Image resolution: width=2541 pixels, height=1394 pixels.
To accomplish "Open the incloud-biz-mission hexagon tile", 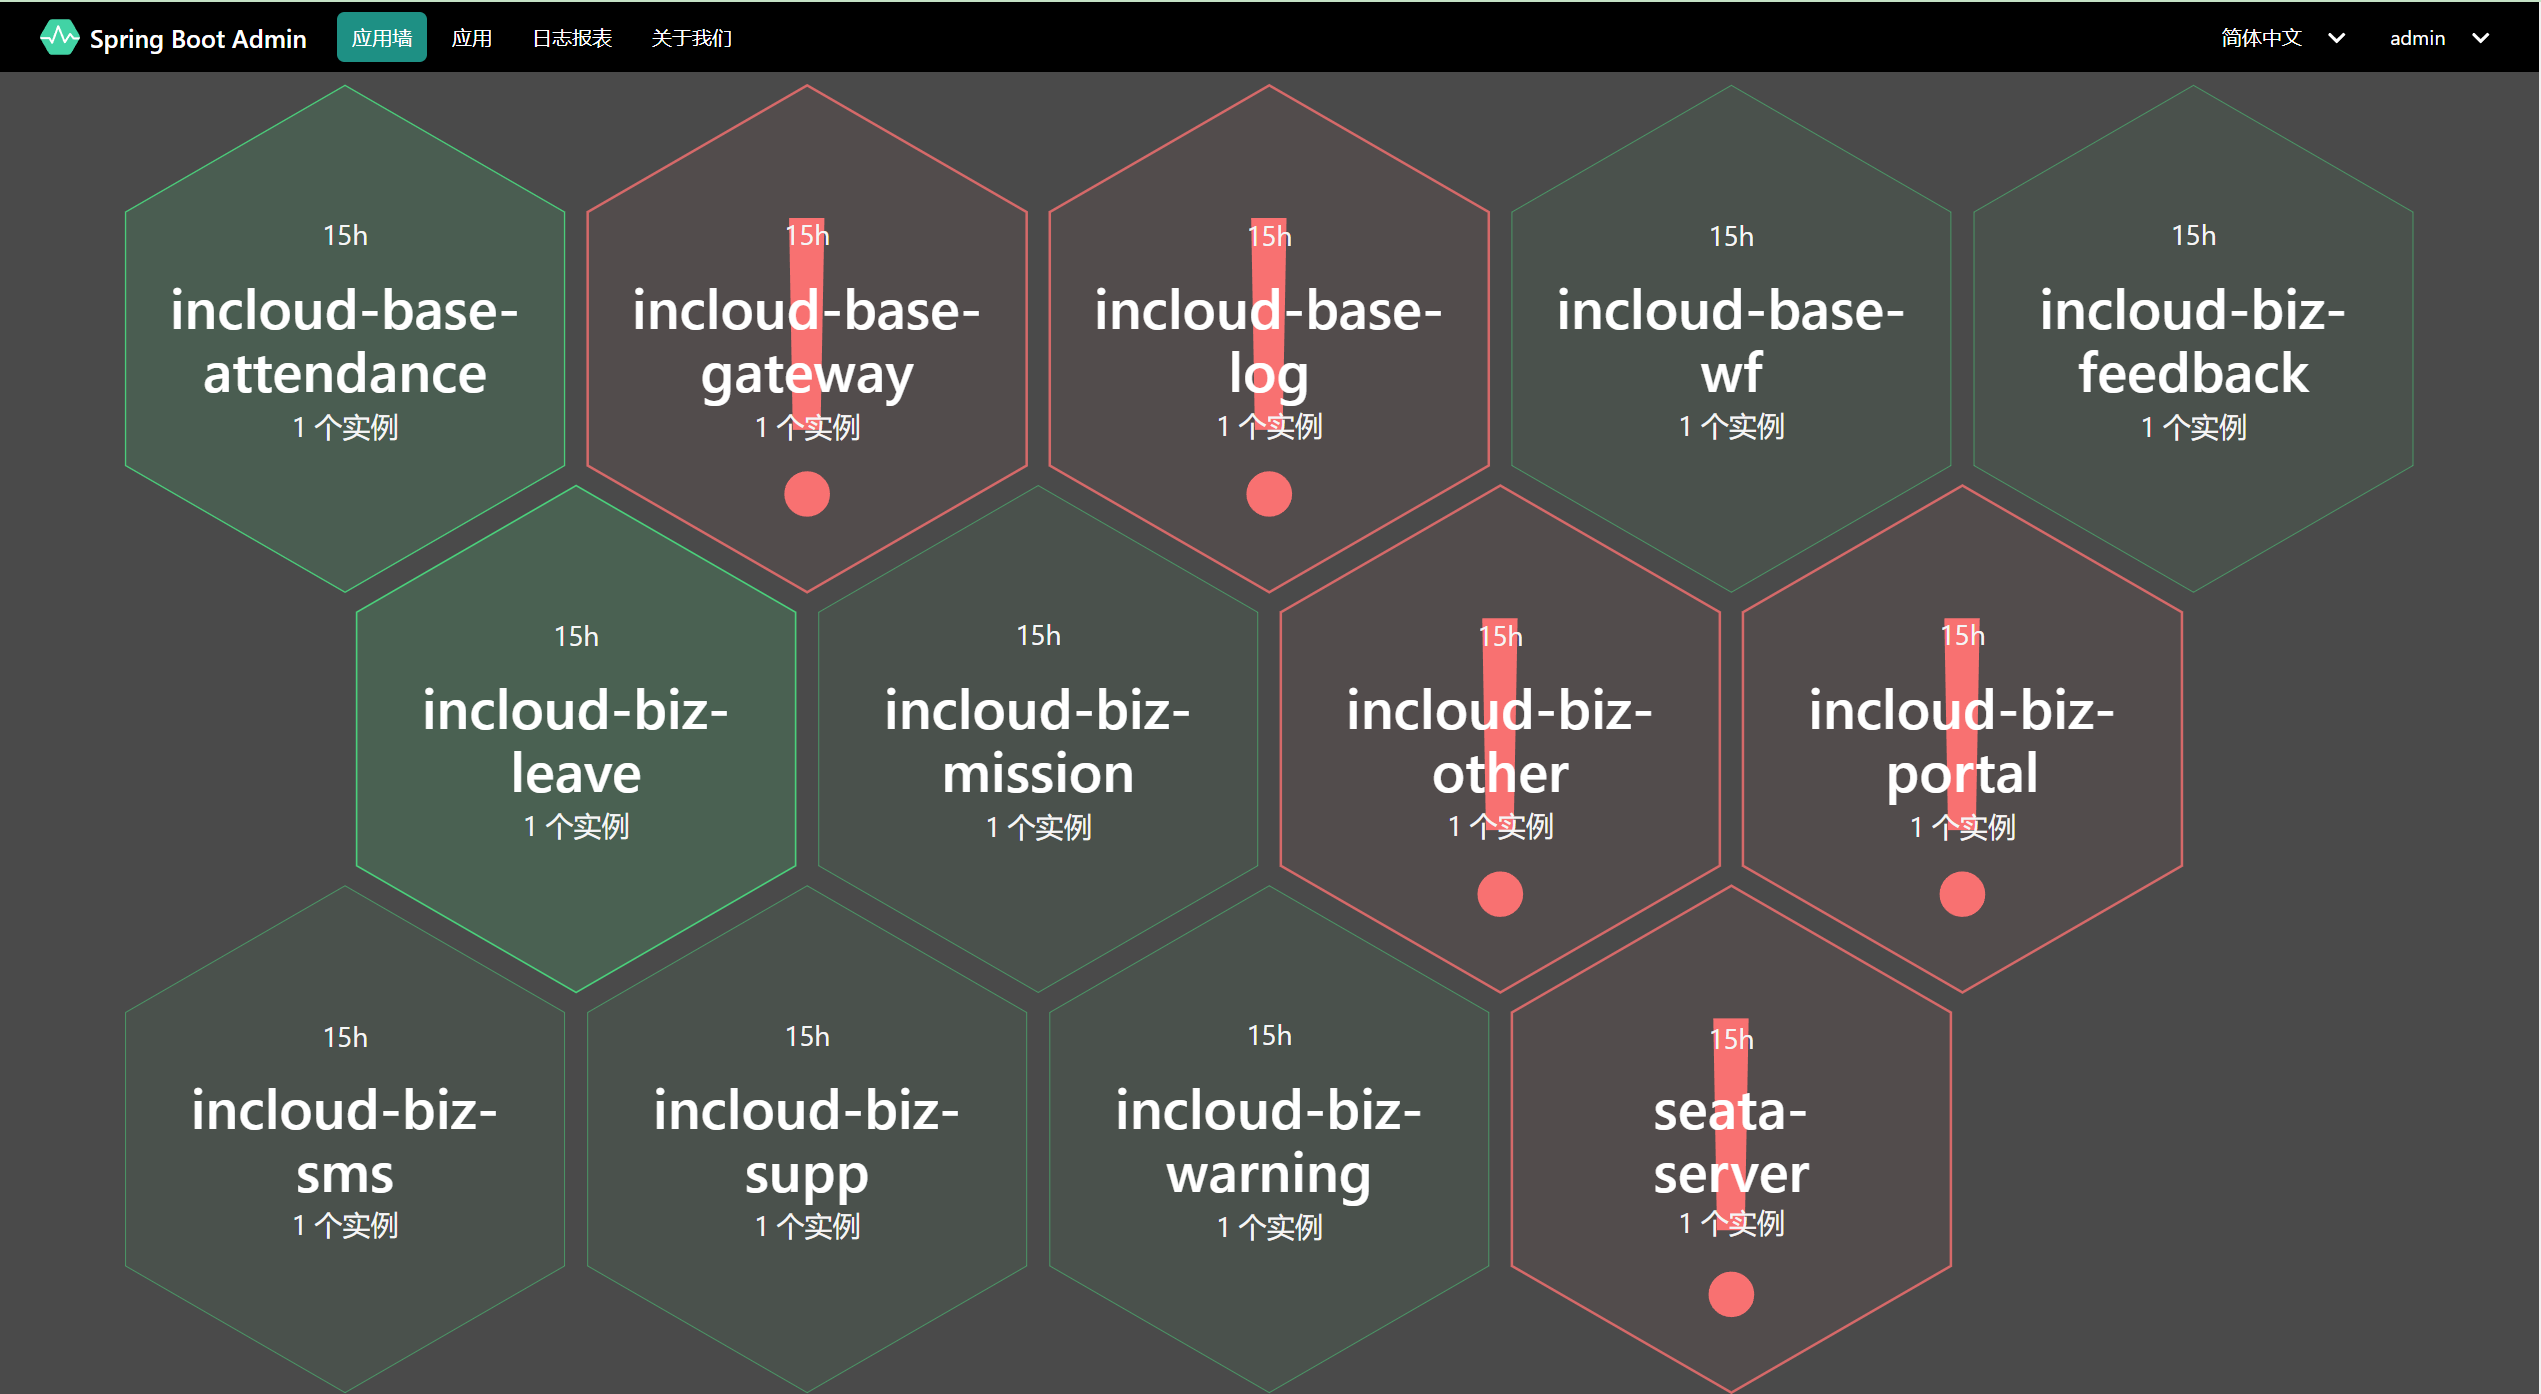I will click(x=1037, y=740).
